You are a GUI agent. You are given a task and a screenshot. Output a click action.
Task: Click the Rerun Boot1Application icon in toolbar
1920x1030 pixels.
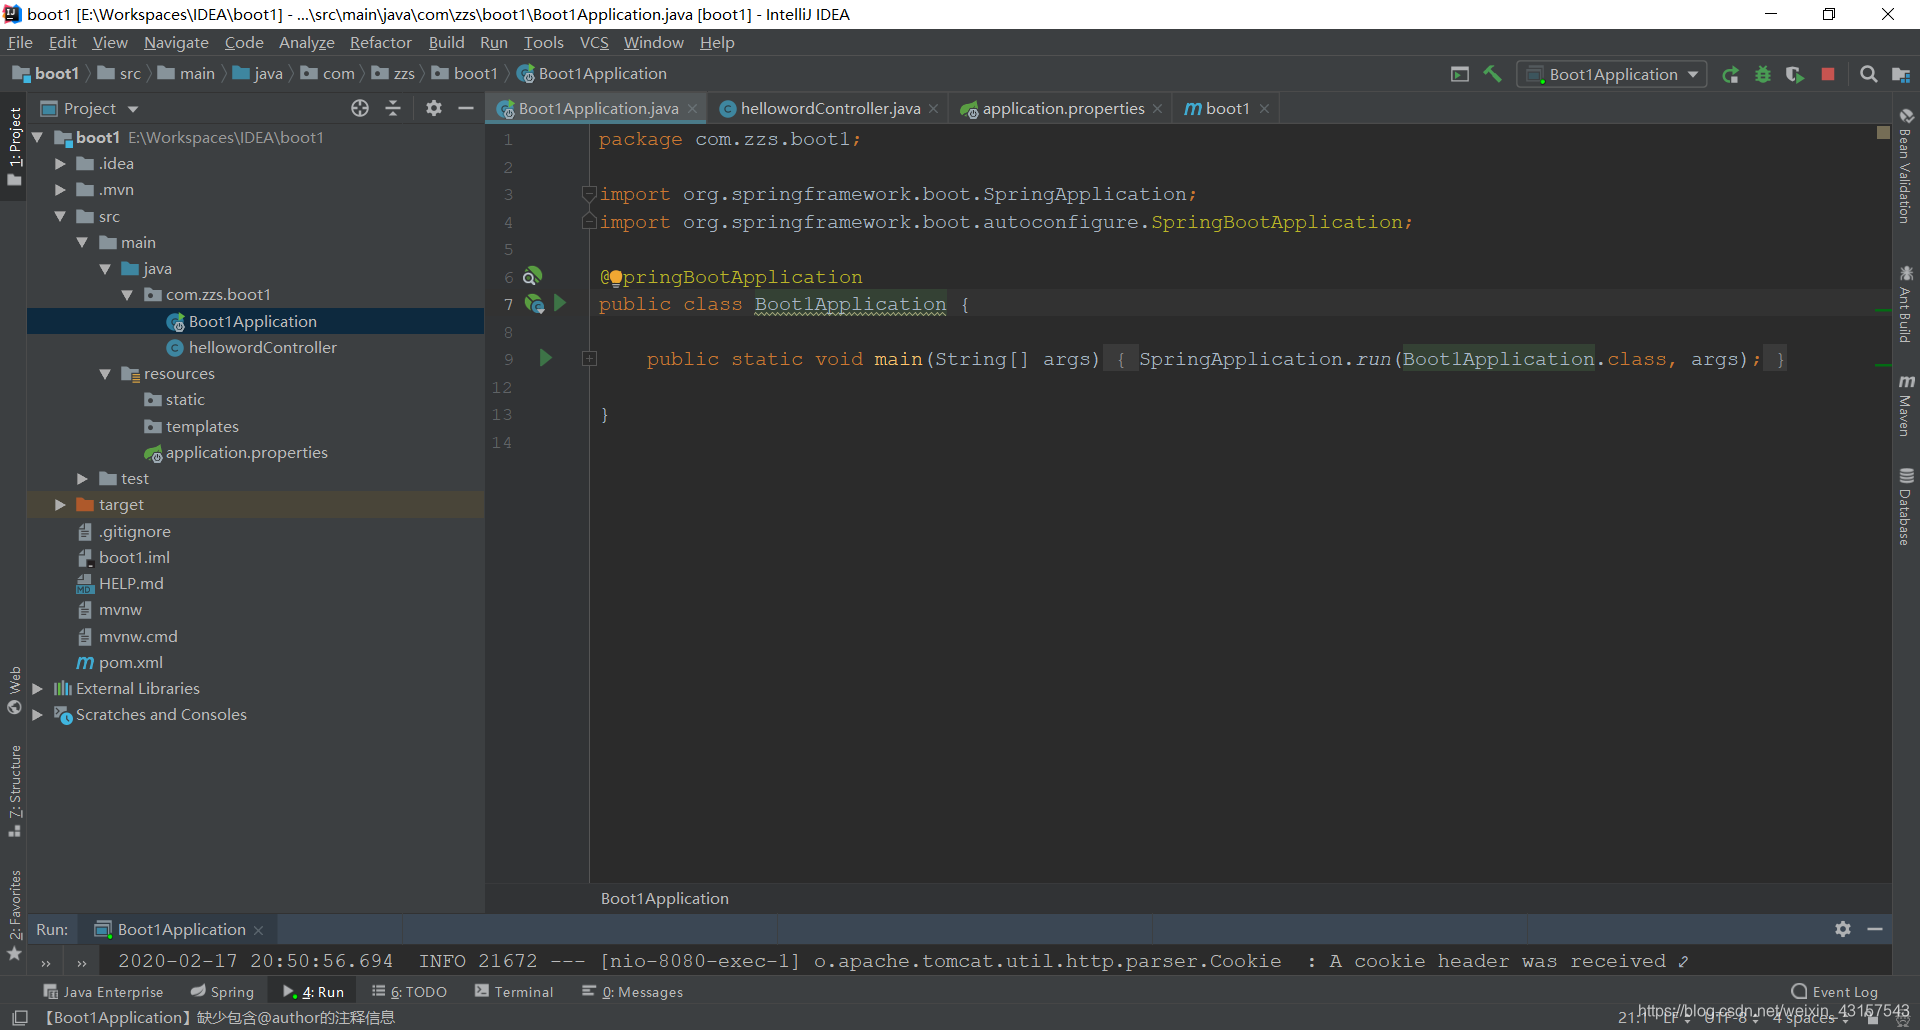(1730, 75)
